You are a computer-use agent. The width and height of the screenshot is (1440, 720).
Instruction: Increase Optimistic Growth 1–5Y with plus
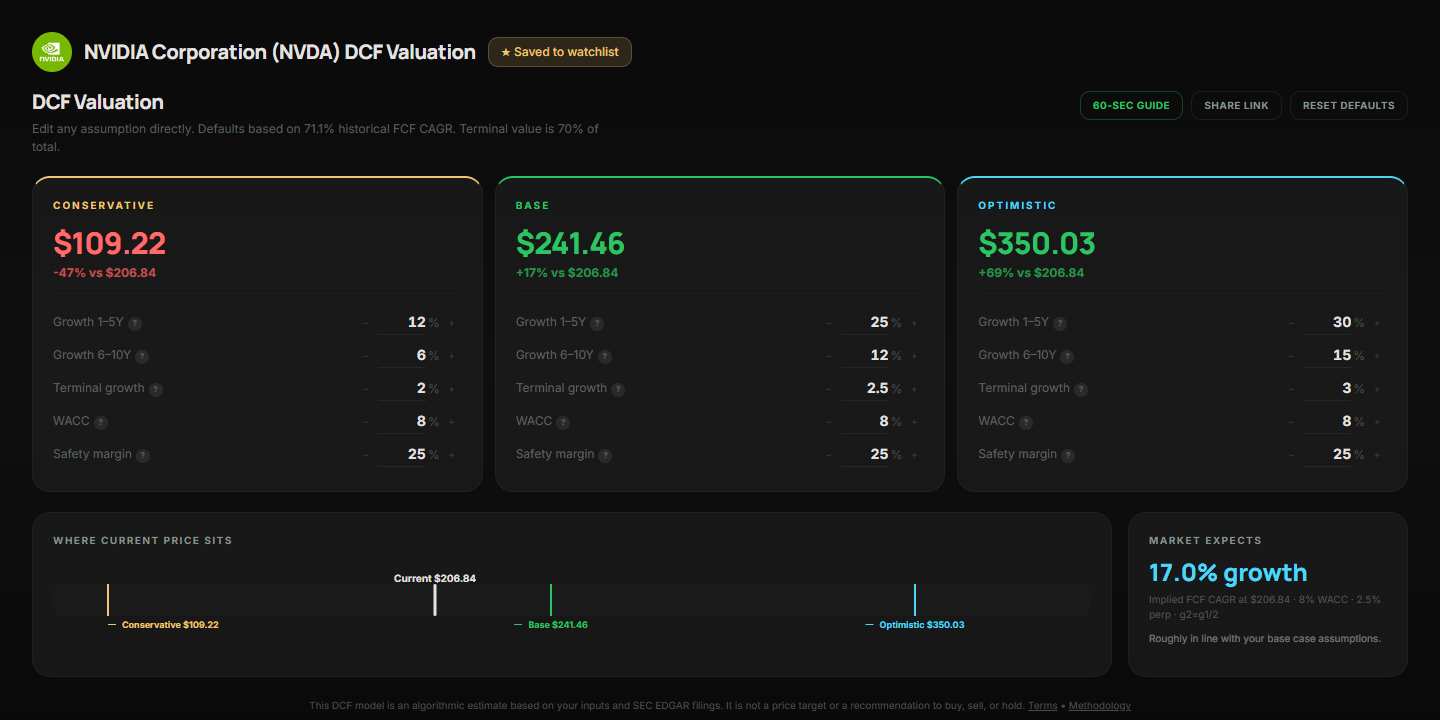click(1376, 323)
